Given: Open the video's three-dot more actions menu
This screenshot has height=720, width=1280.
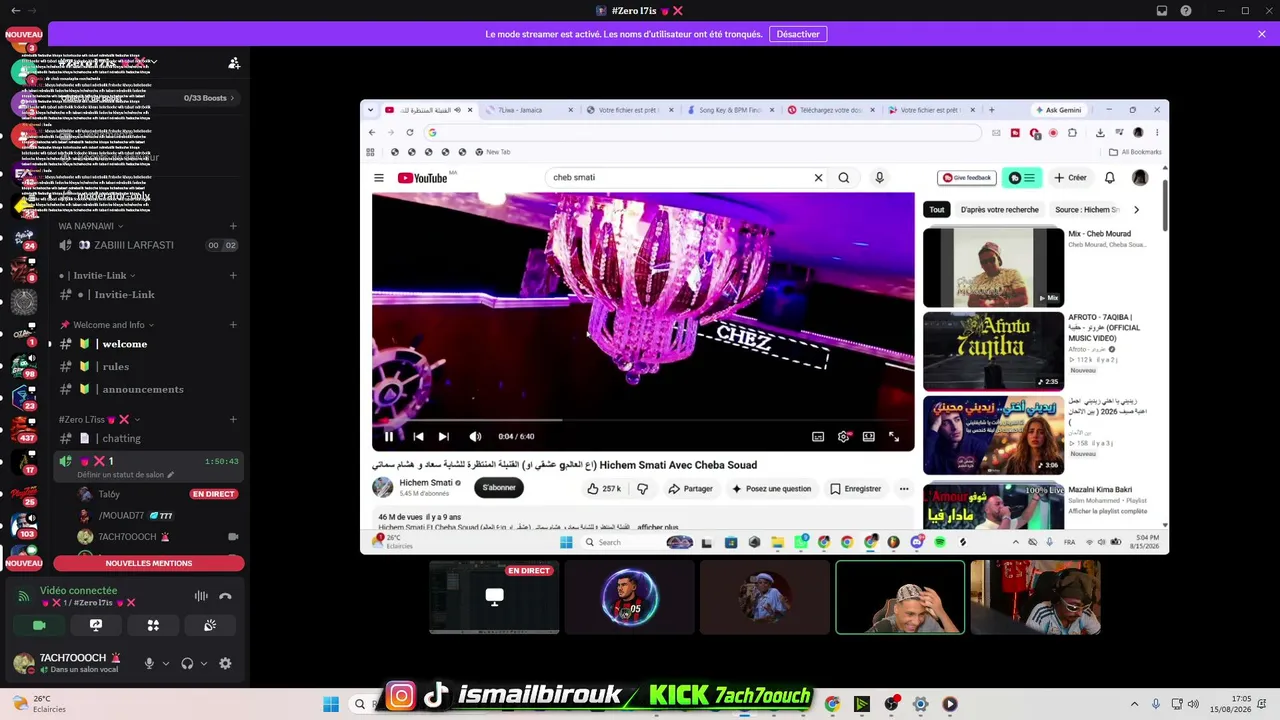Looking at the screenshot, I should tap(904, 489).
